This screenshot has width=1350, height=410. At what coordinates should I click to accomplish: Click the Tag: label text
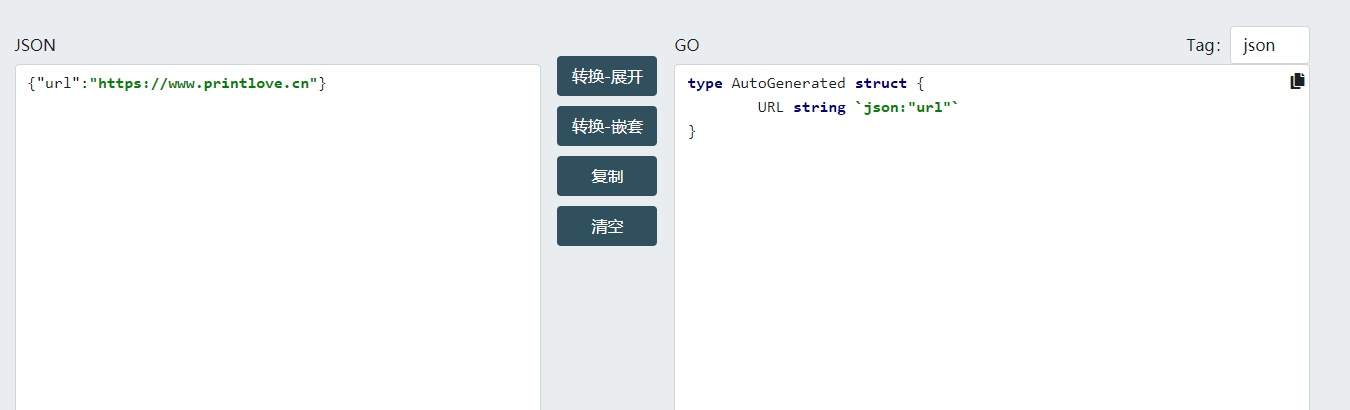click(1203, 45)
